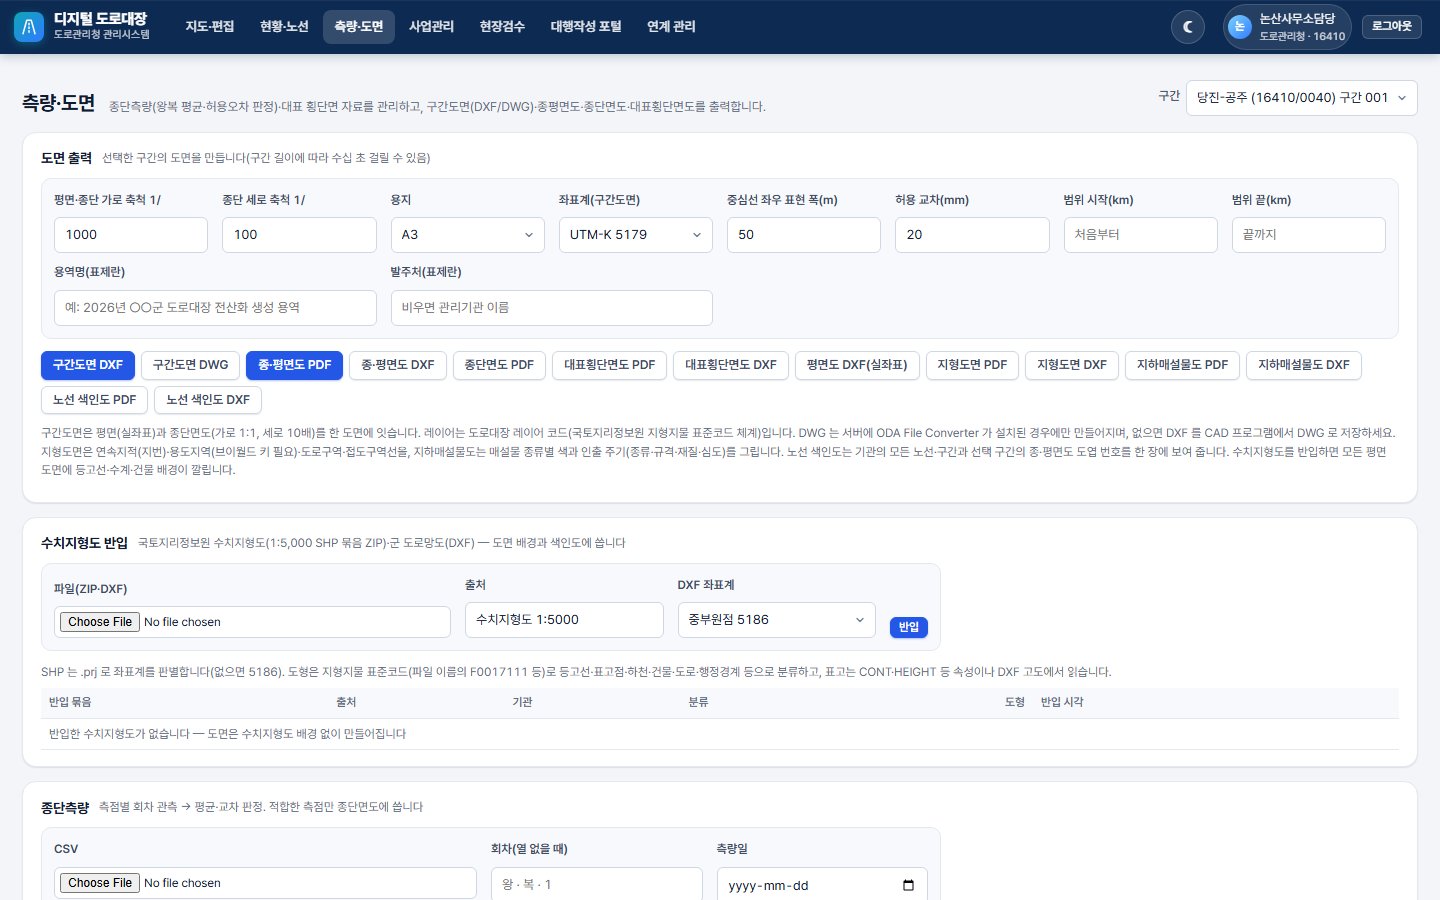The image size is (1440, 900).
Task: Open the 현황·노선 menu
Action: point(285,27)
